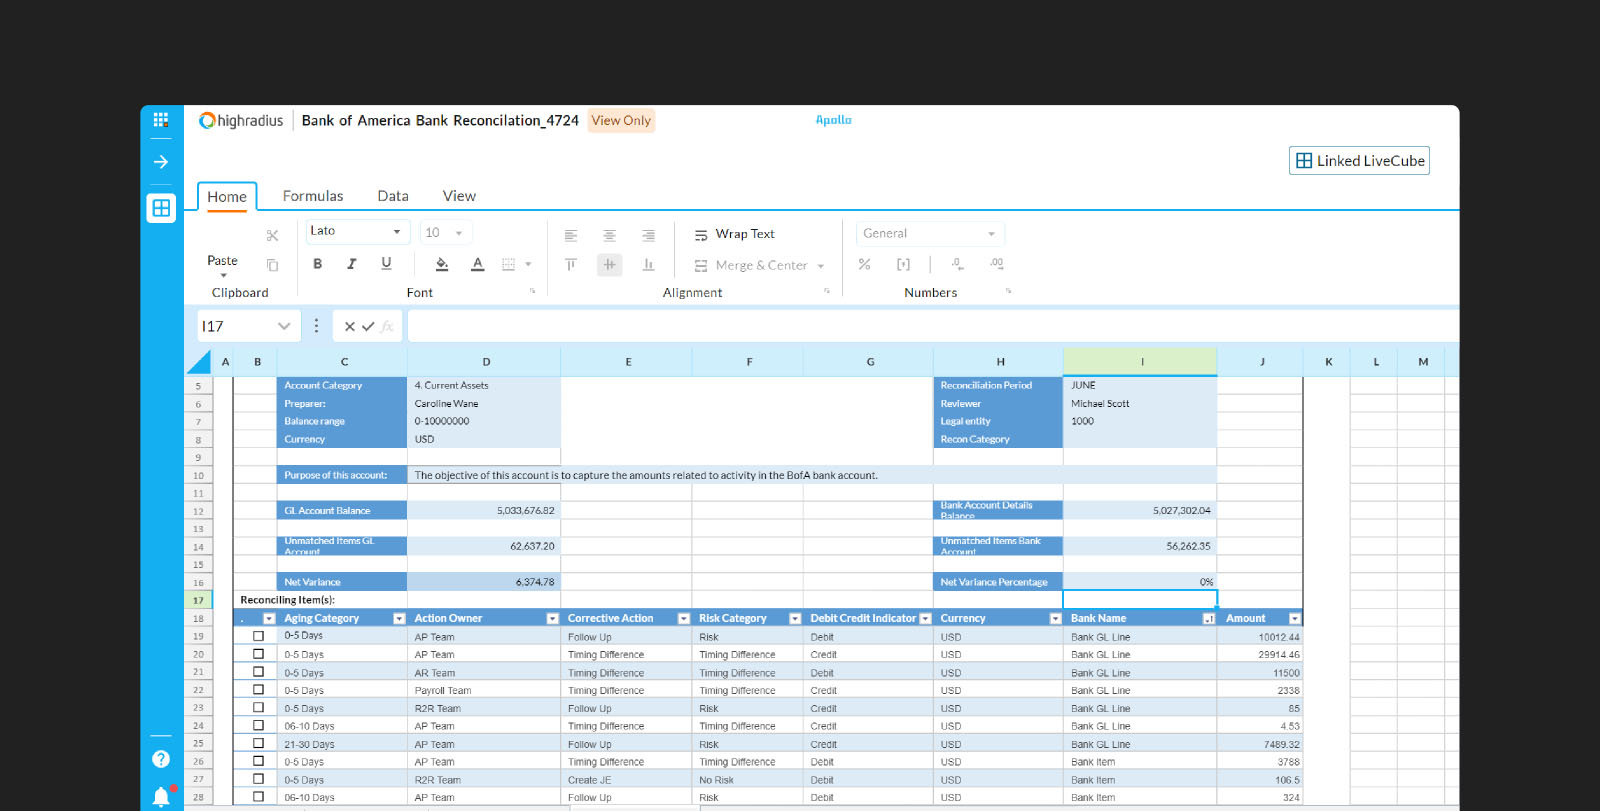Image resolution: width=1600 pixels, height=811 pixels.
Task: Open the Lato font family dropdown
Action: click(358, 232)
